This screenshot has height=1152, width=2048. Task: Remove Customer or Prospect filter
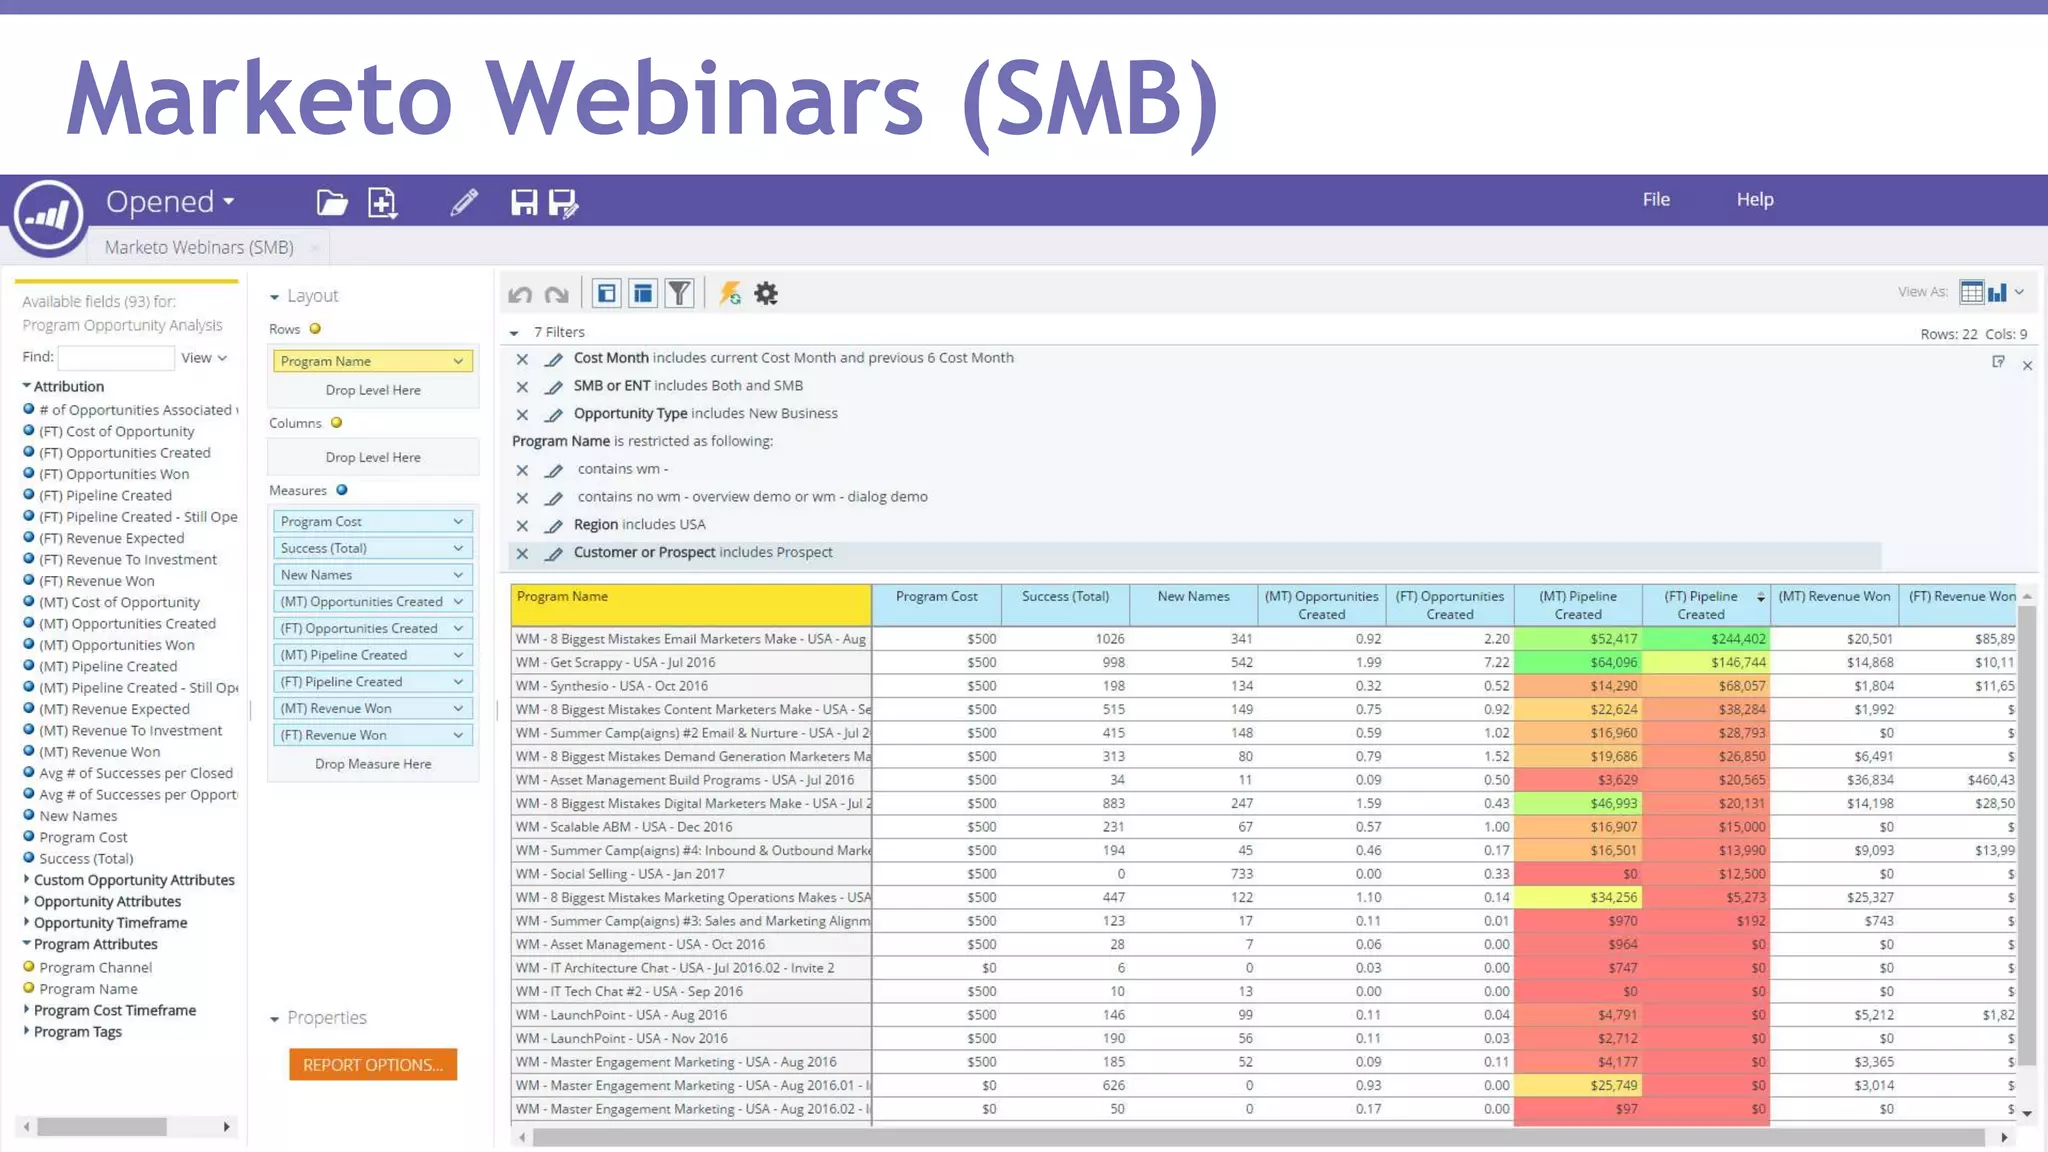click(522, 553)
